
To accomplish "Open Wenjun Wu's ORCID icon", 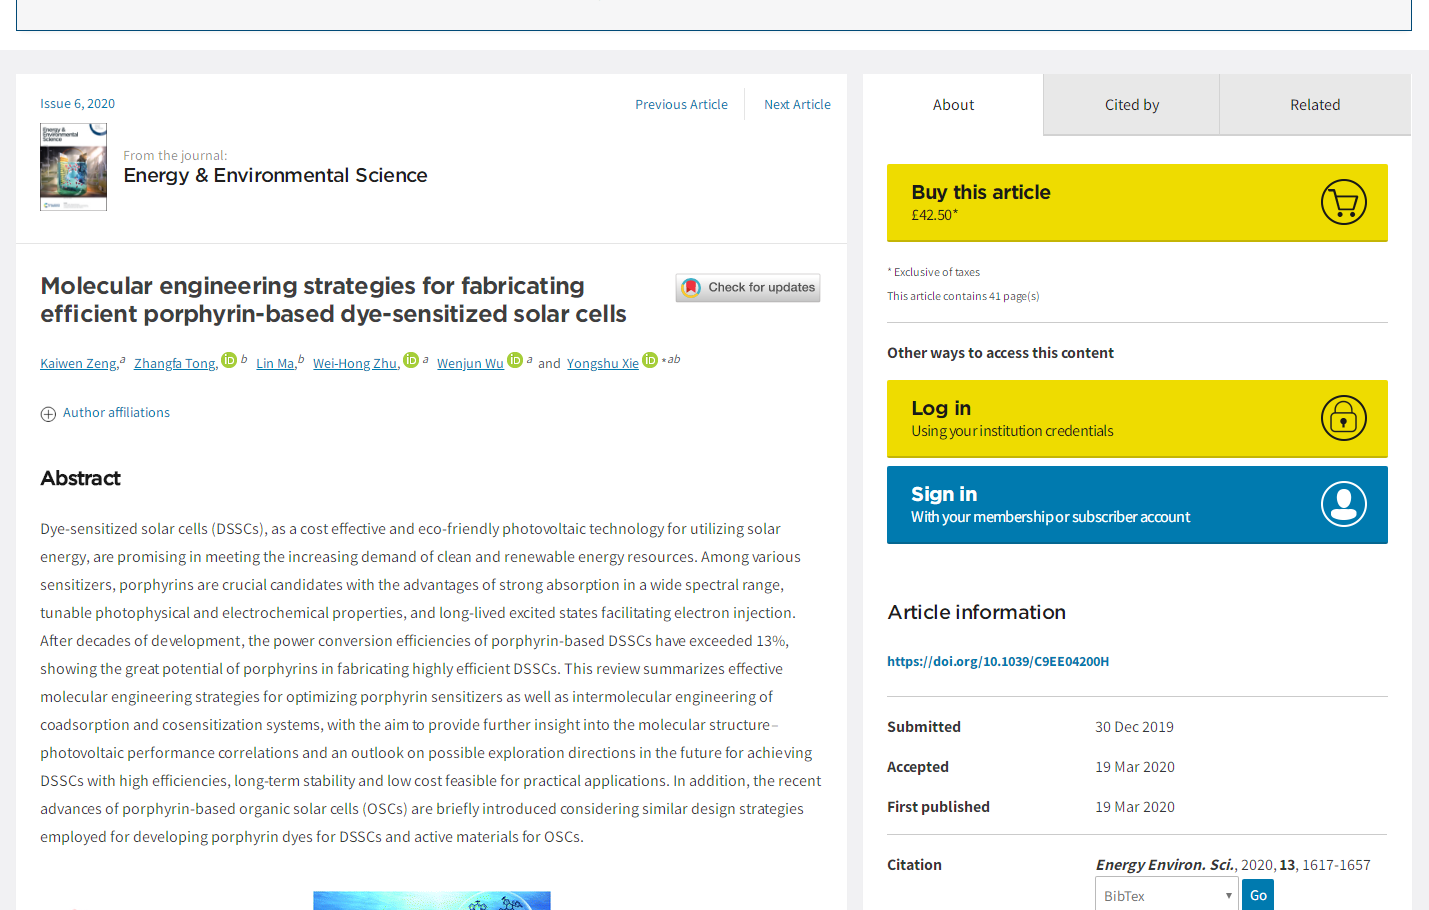I will tap(515, 360).
